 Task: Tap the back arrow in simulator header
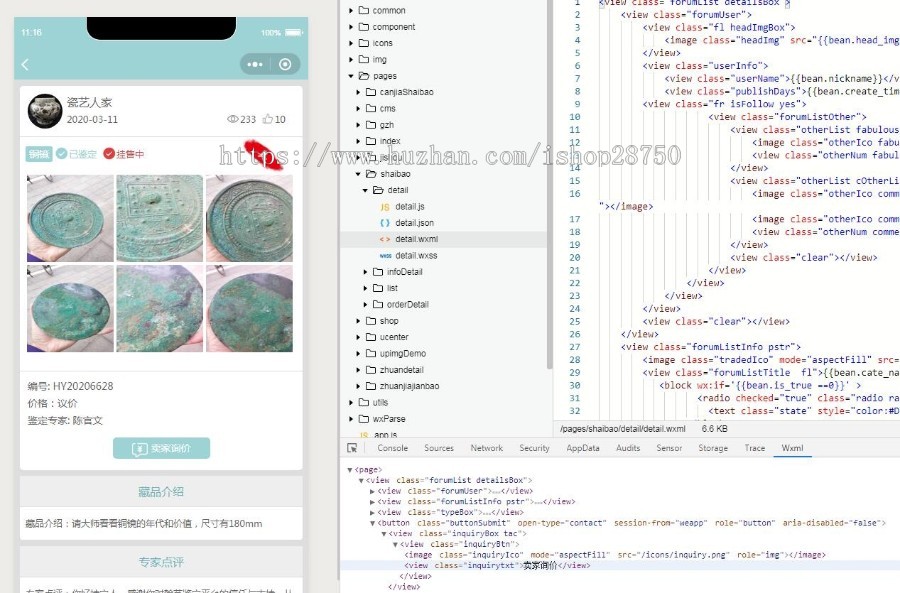tap(25, 64)
